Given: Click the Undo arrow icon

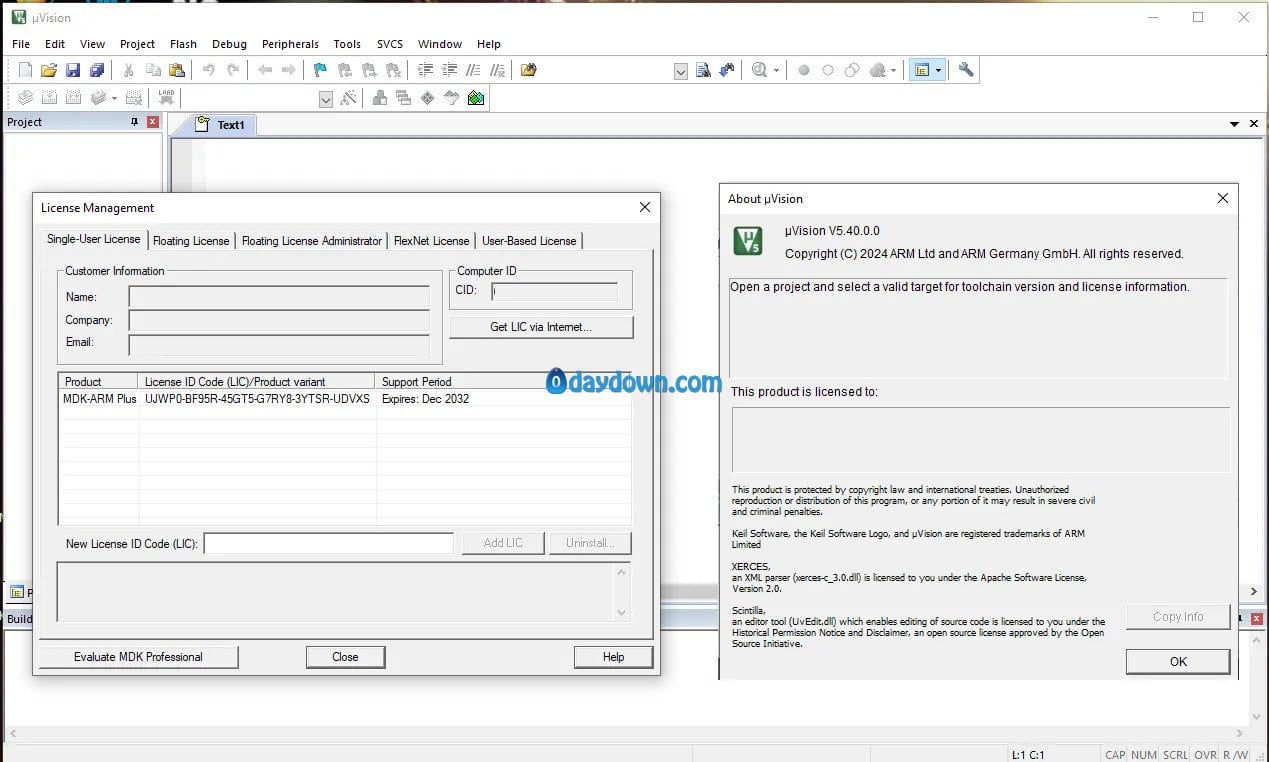Looking at the screenshot, I should click(209, 70).
